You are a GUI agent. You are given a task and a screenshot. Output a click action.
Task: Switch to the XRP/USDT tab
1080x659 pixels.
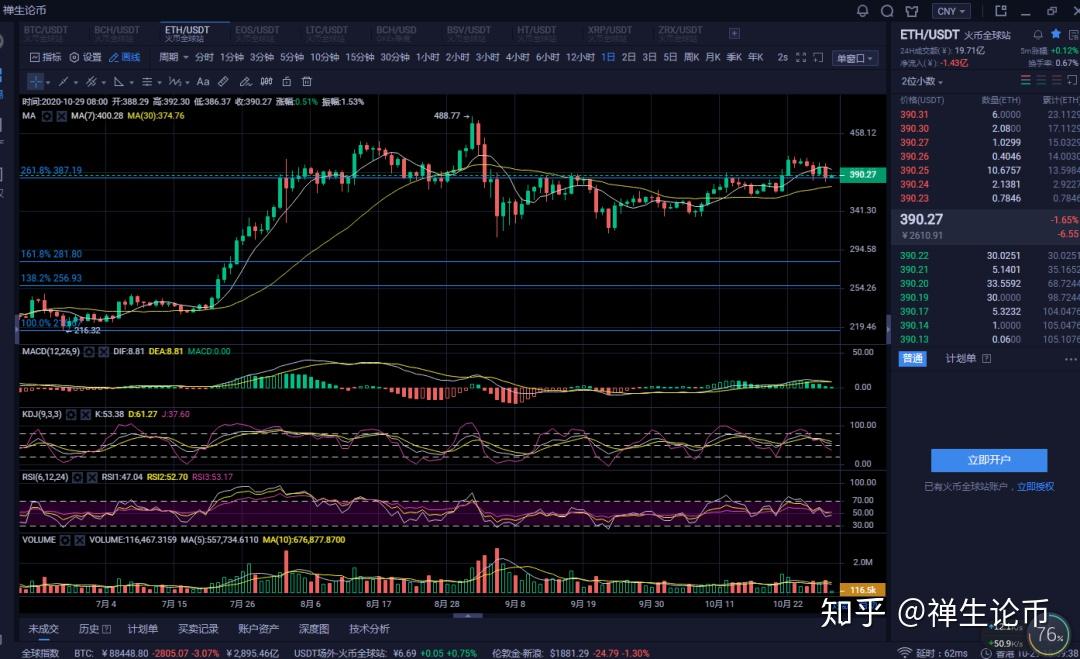click(610, 33)
